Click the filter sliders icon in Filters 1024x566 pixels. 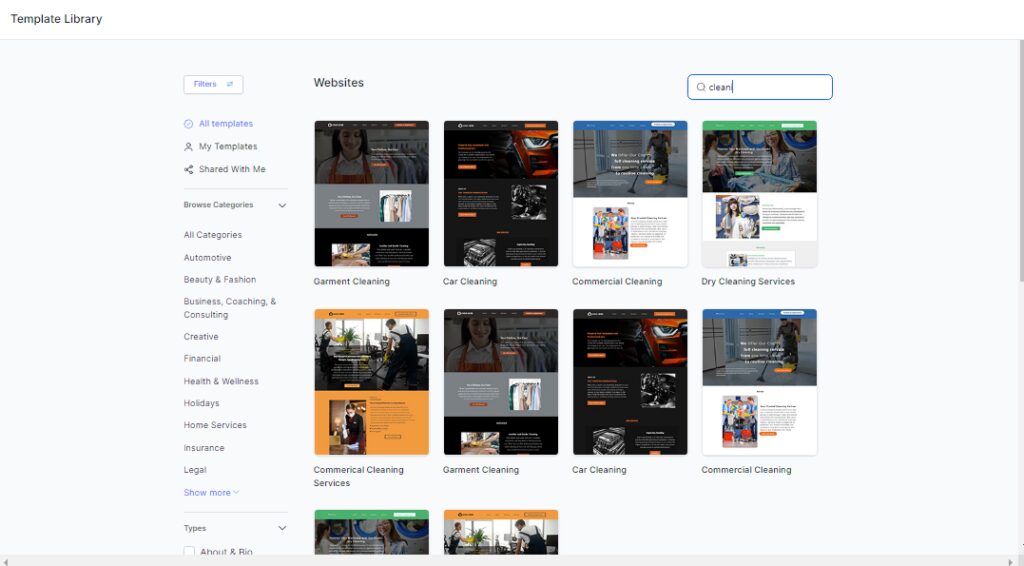pos(230,85)
